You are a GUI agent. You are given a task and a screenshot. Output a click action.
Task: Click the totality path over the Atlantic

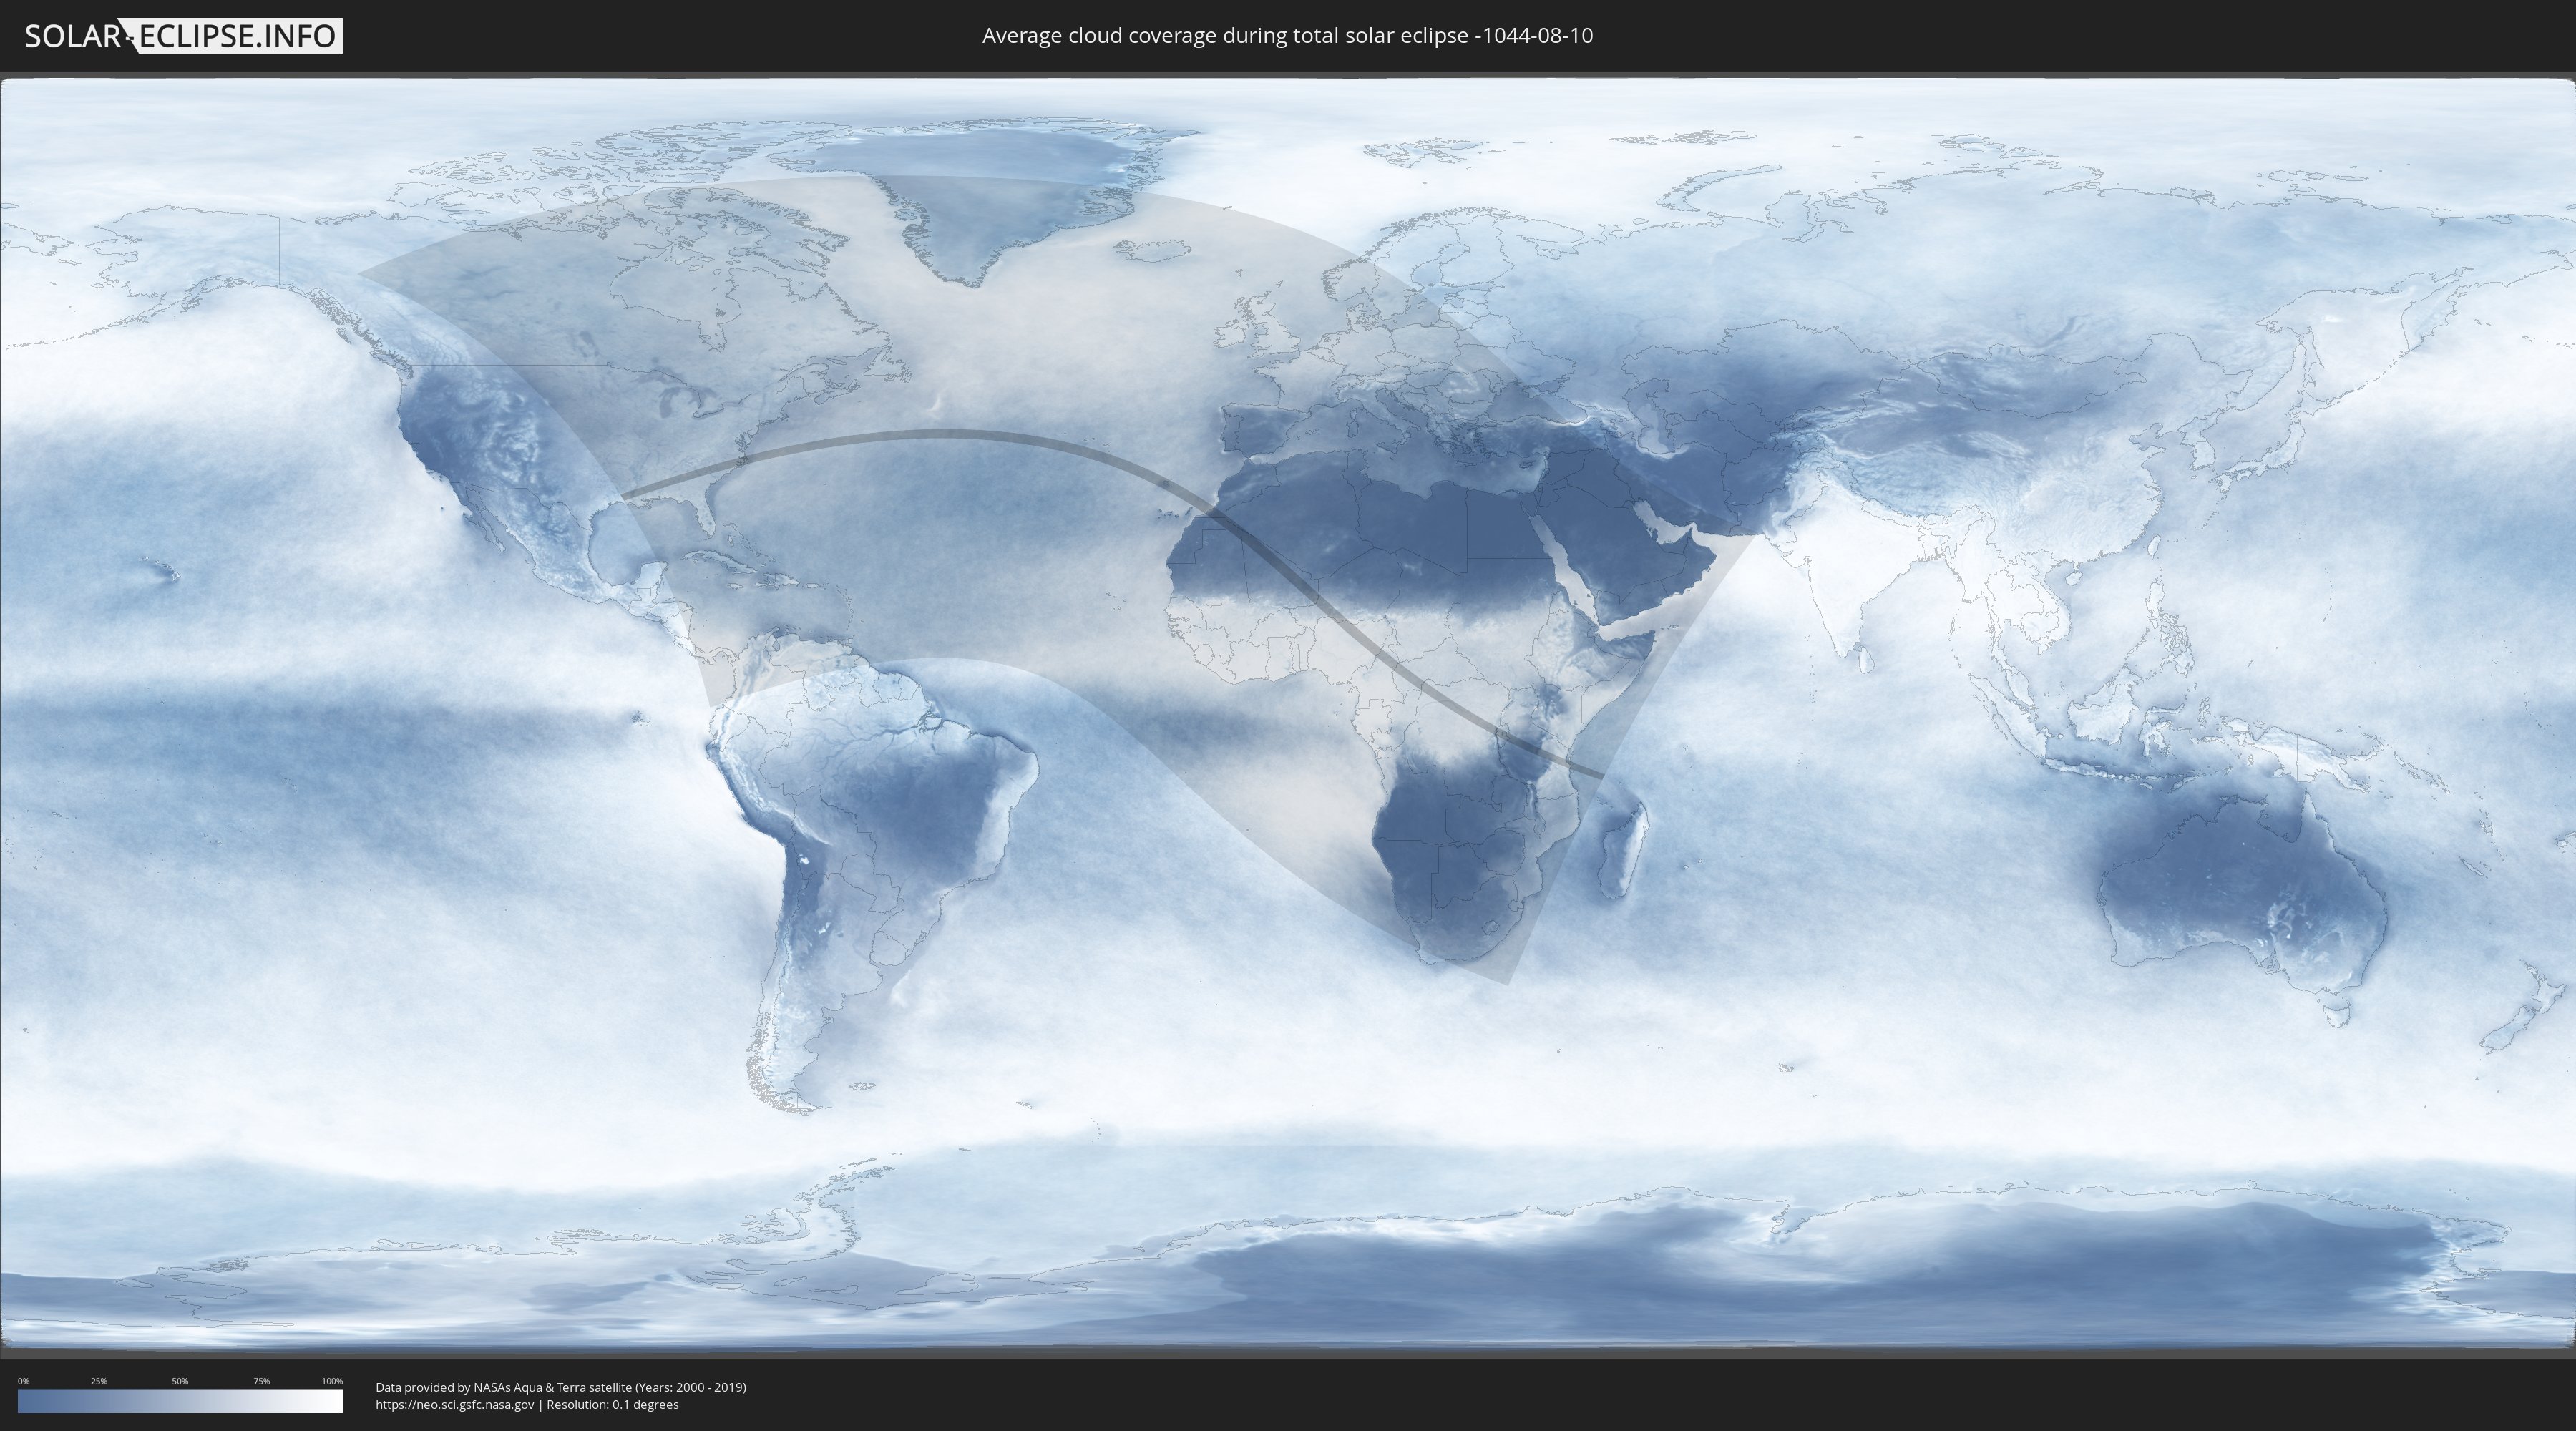tap(950, 433)
